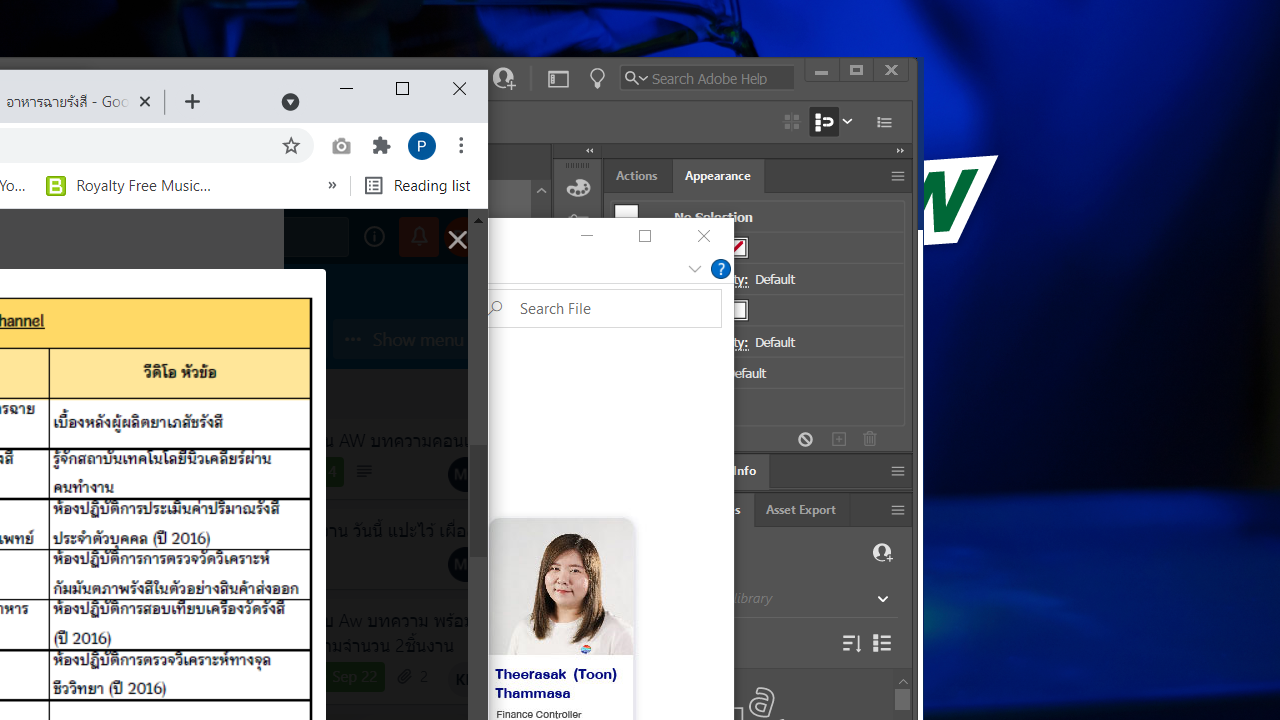Expand the library selection dropdown
Screen dimensions: 1280x720
pos(883,599)
